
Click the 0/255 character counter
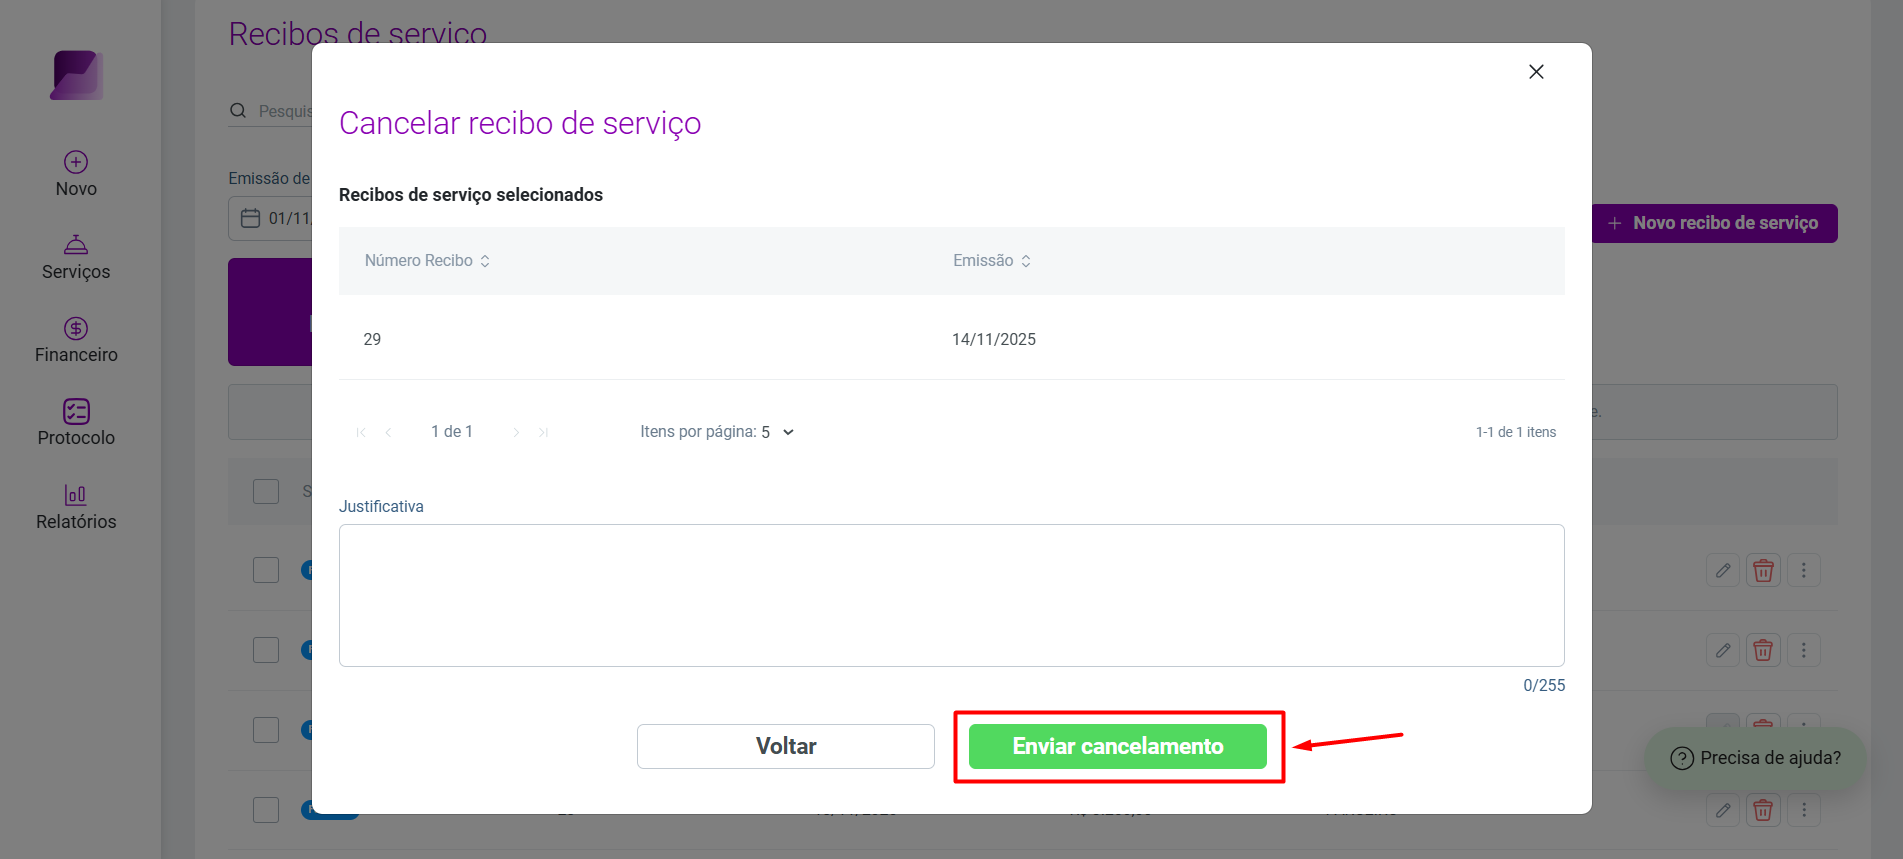tap(1544, 686)
